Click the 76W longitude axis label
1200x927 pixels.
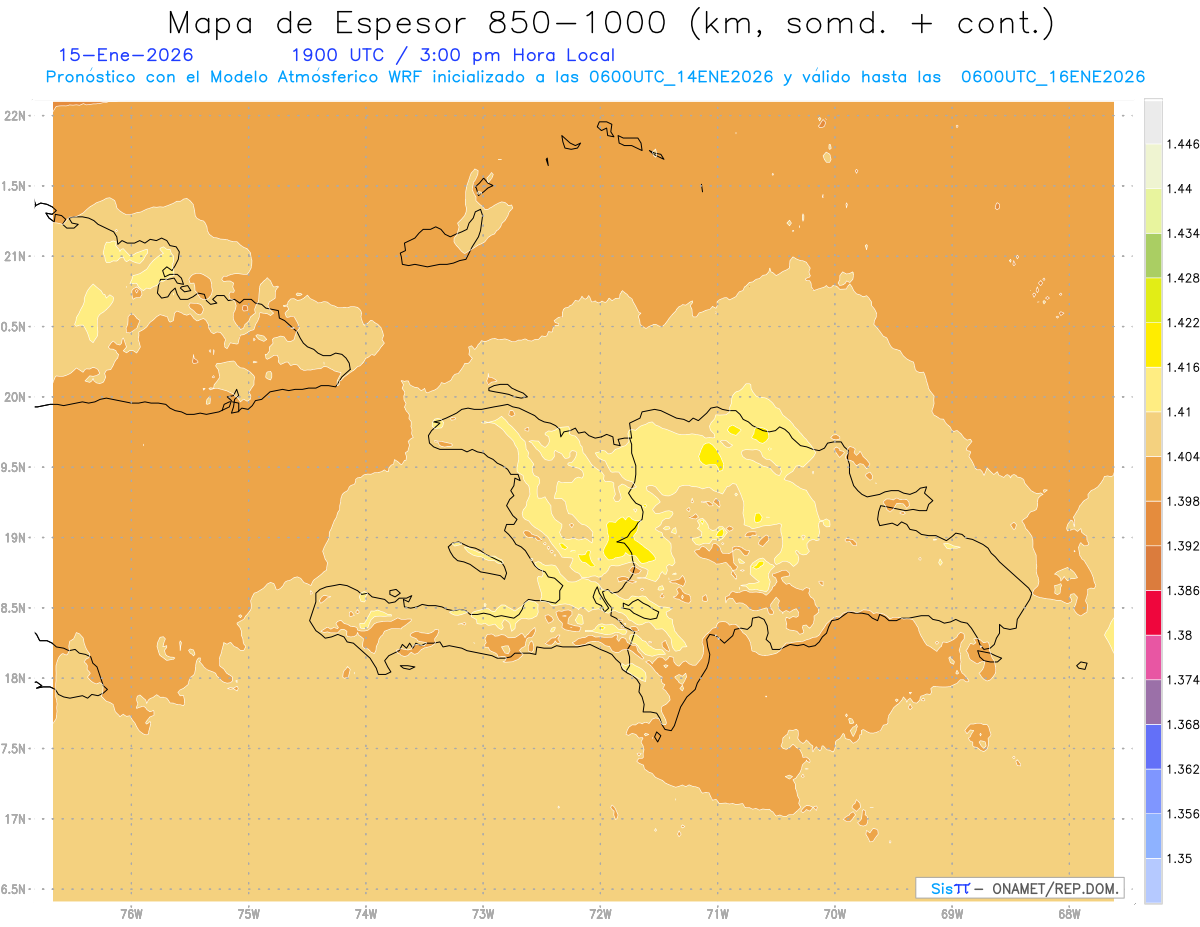coord(131,913)
